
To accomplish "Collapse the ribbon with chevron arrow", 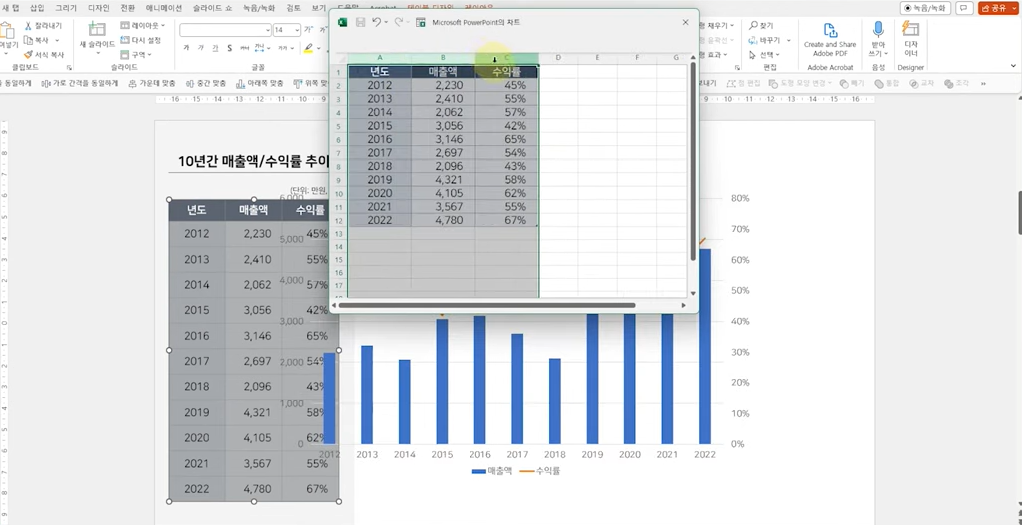I will 1014,66.
